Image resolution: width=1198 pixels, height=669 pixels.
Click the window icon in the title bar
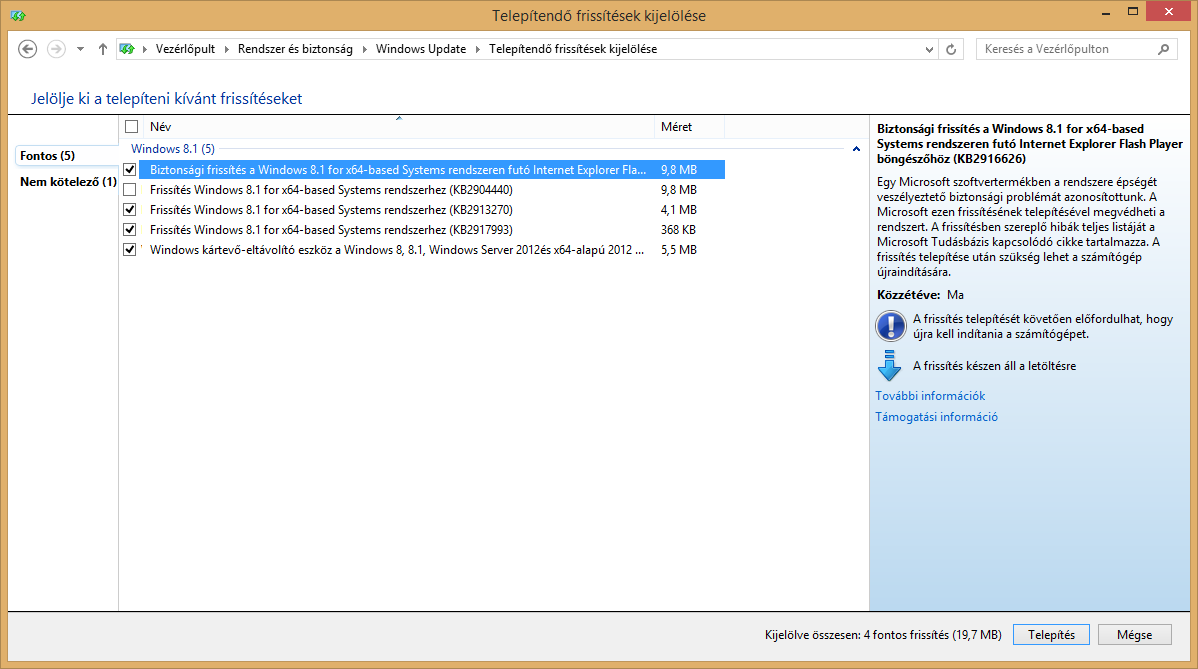[18, 15]
